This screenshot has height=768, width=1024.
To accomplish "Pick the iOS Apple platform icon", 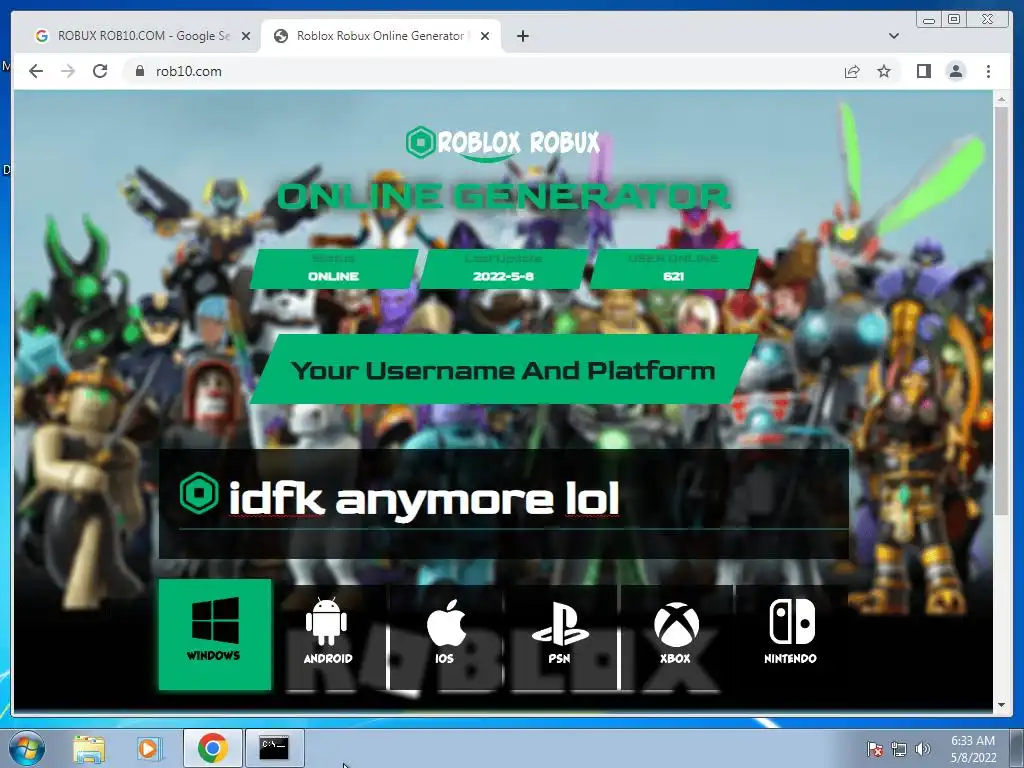I will pos(445,631).
